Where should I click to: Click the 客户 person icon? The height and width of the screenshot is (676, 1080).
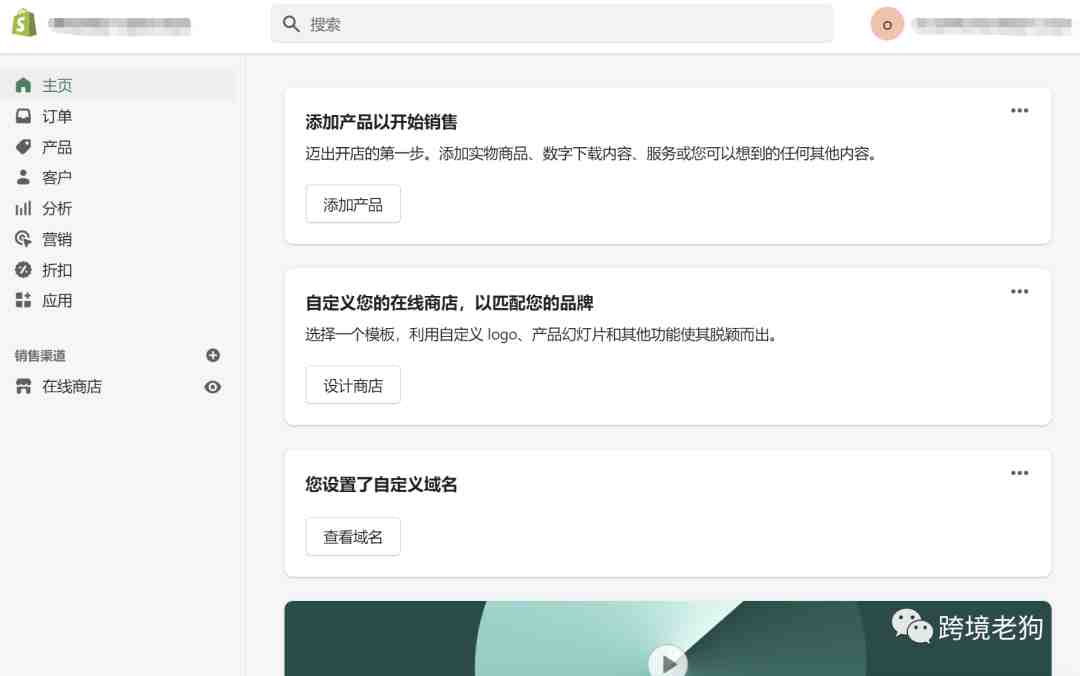23,177
